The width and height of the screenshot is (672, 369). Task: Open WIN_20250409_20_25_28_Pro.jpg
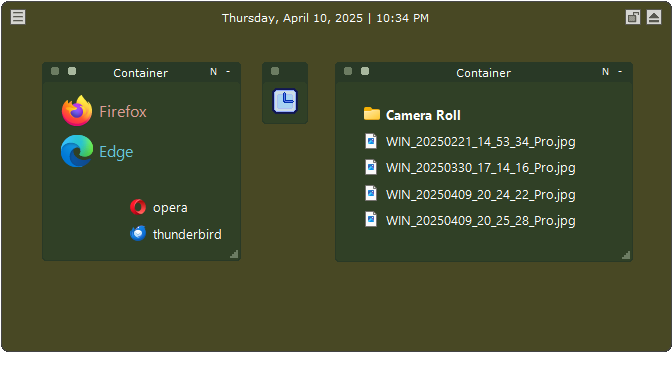click(470, 220)
